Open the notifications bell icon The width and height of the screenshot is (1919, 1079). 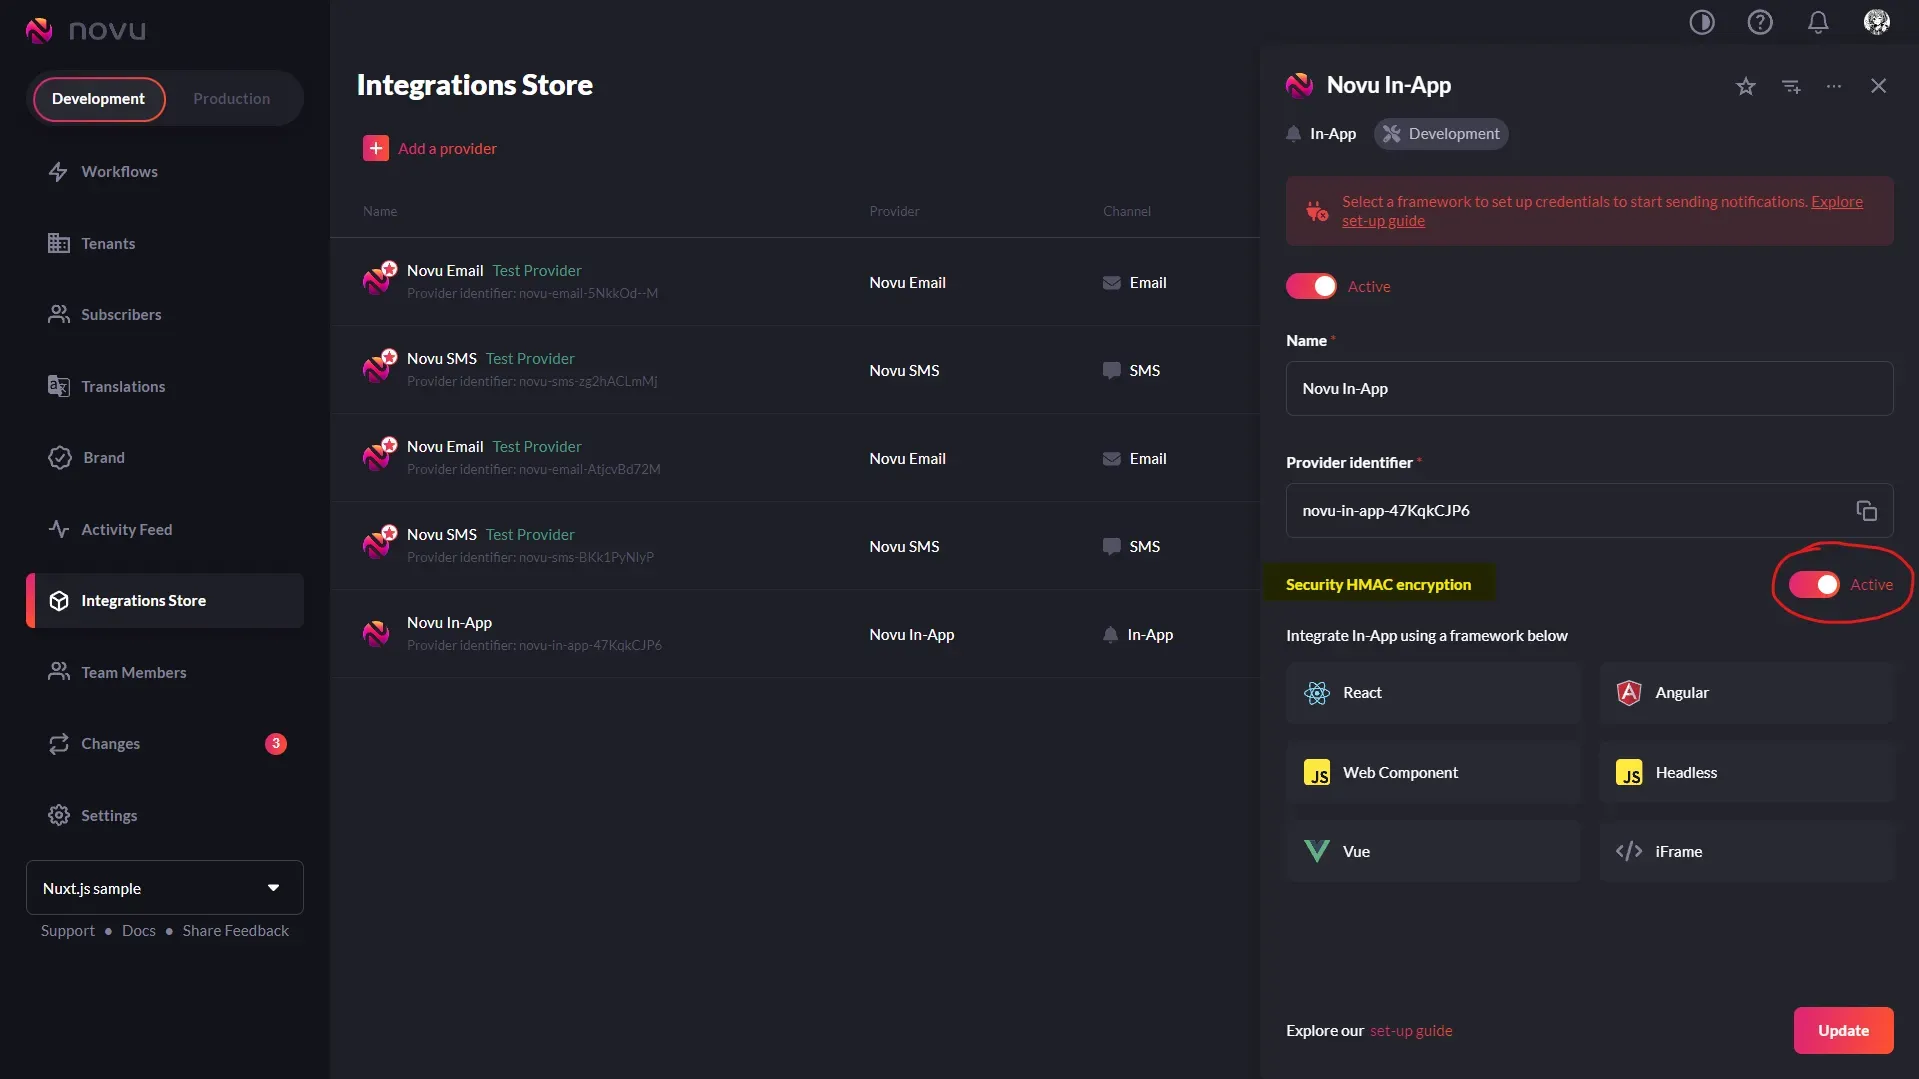pyautogui.click(x=1818, y=22)
